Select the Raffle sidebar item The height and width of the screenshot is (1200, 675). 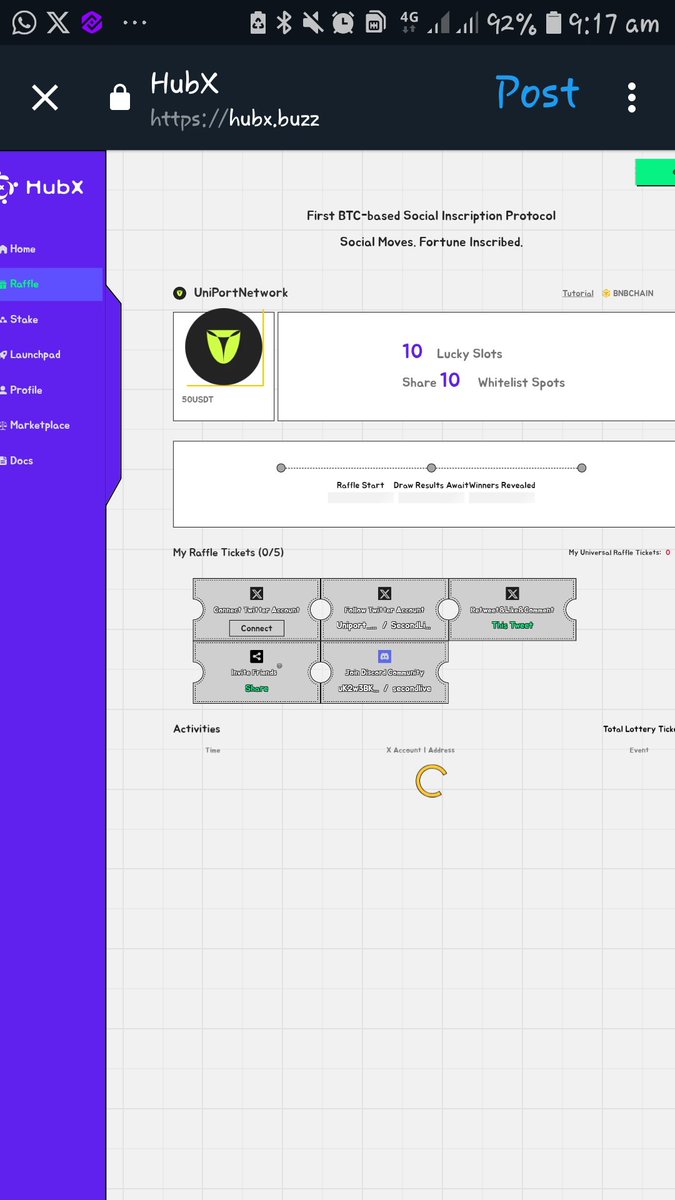50,284
